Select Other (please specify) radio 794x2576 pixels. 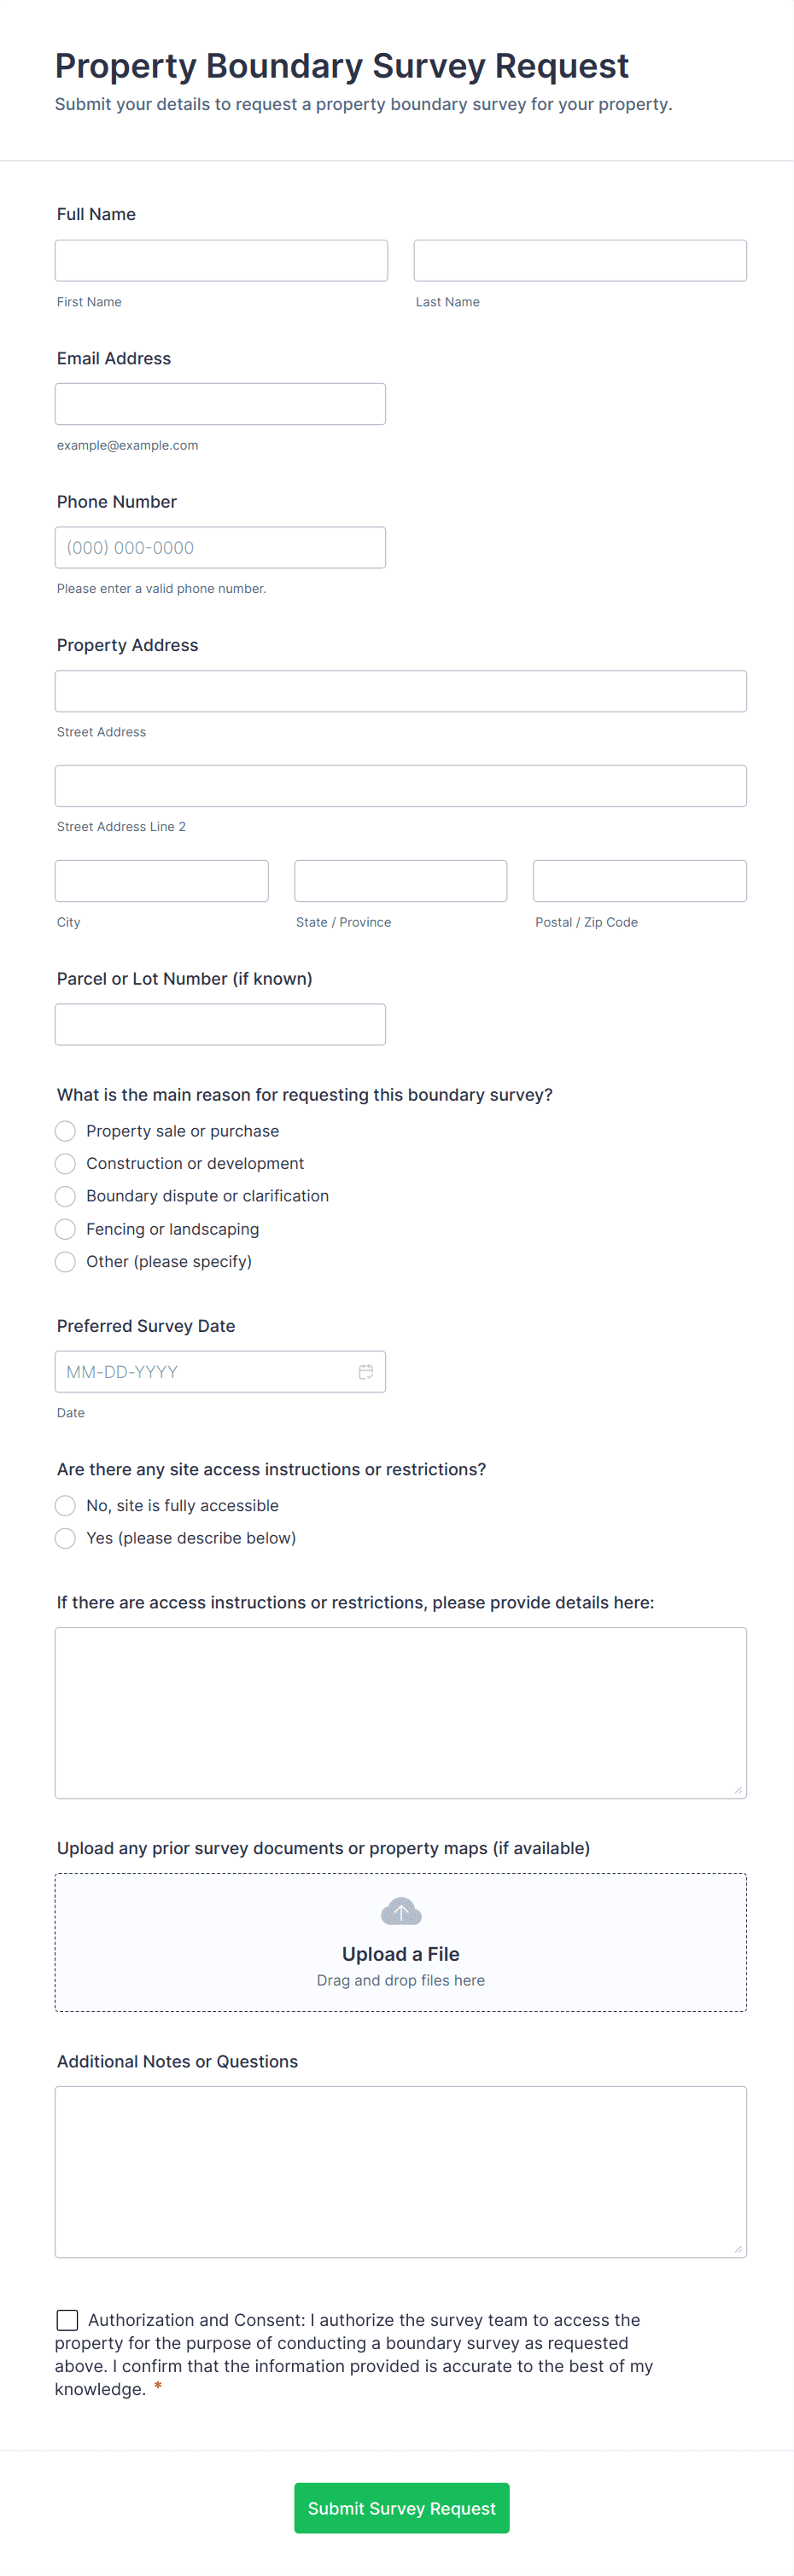pyautogui.click(x=66, y=1262)
